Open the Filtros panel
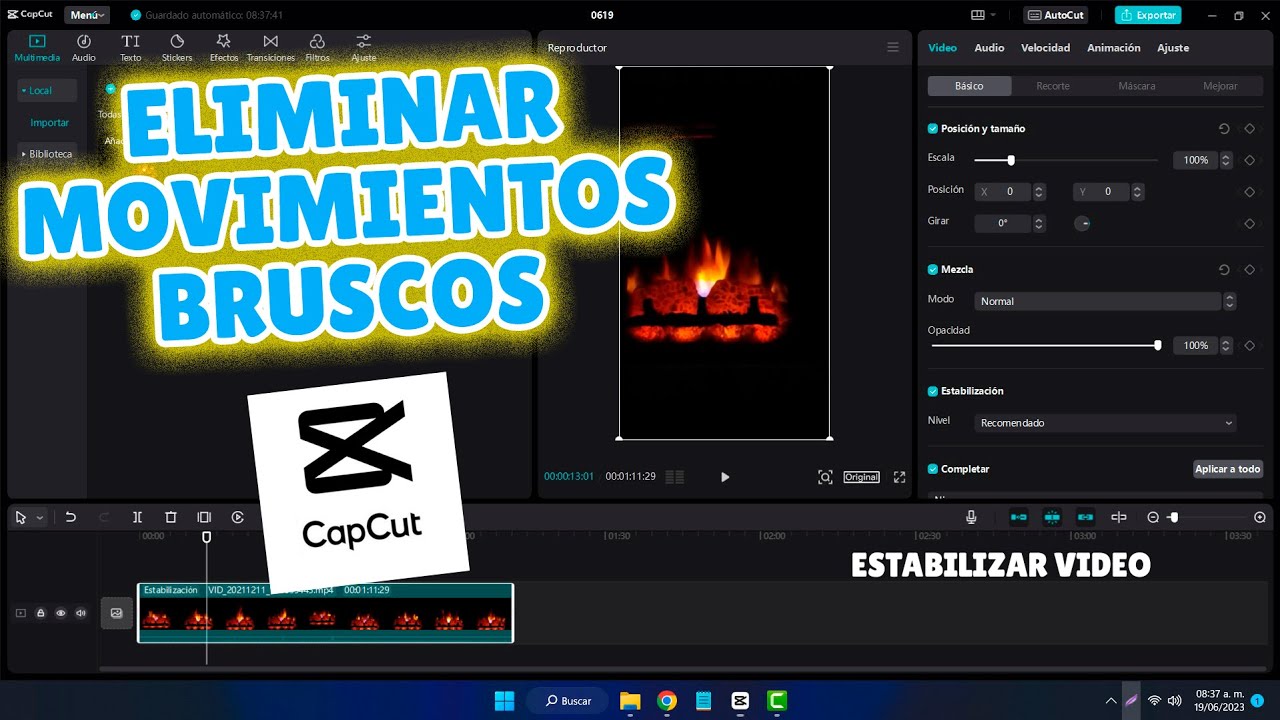This screenshot has width=1280, height=720. [x=317, y=47]
